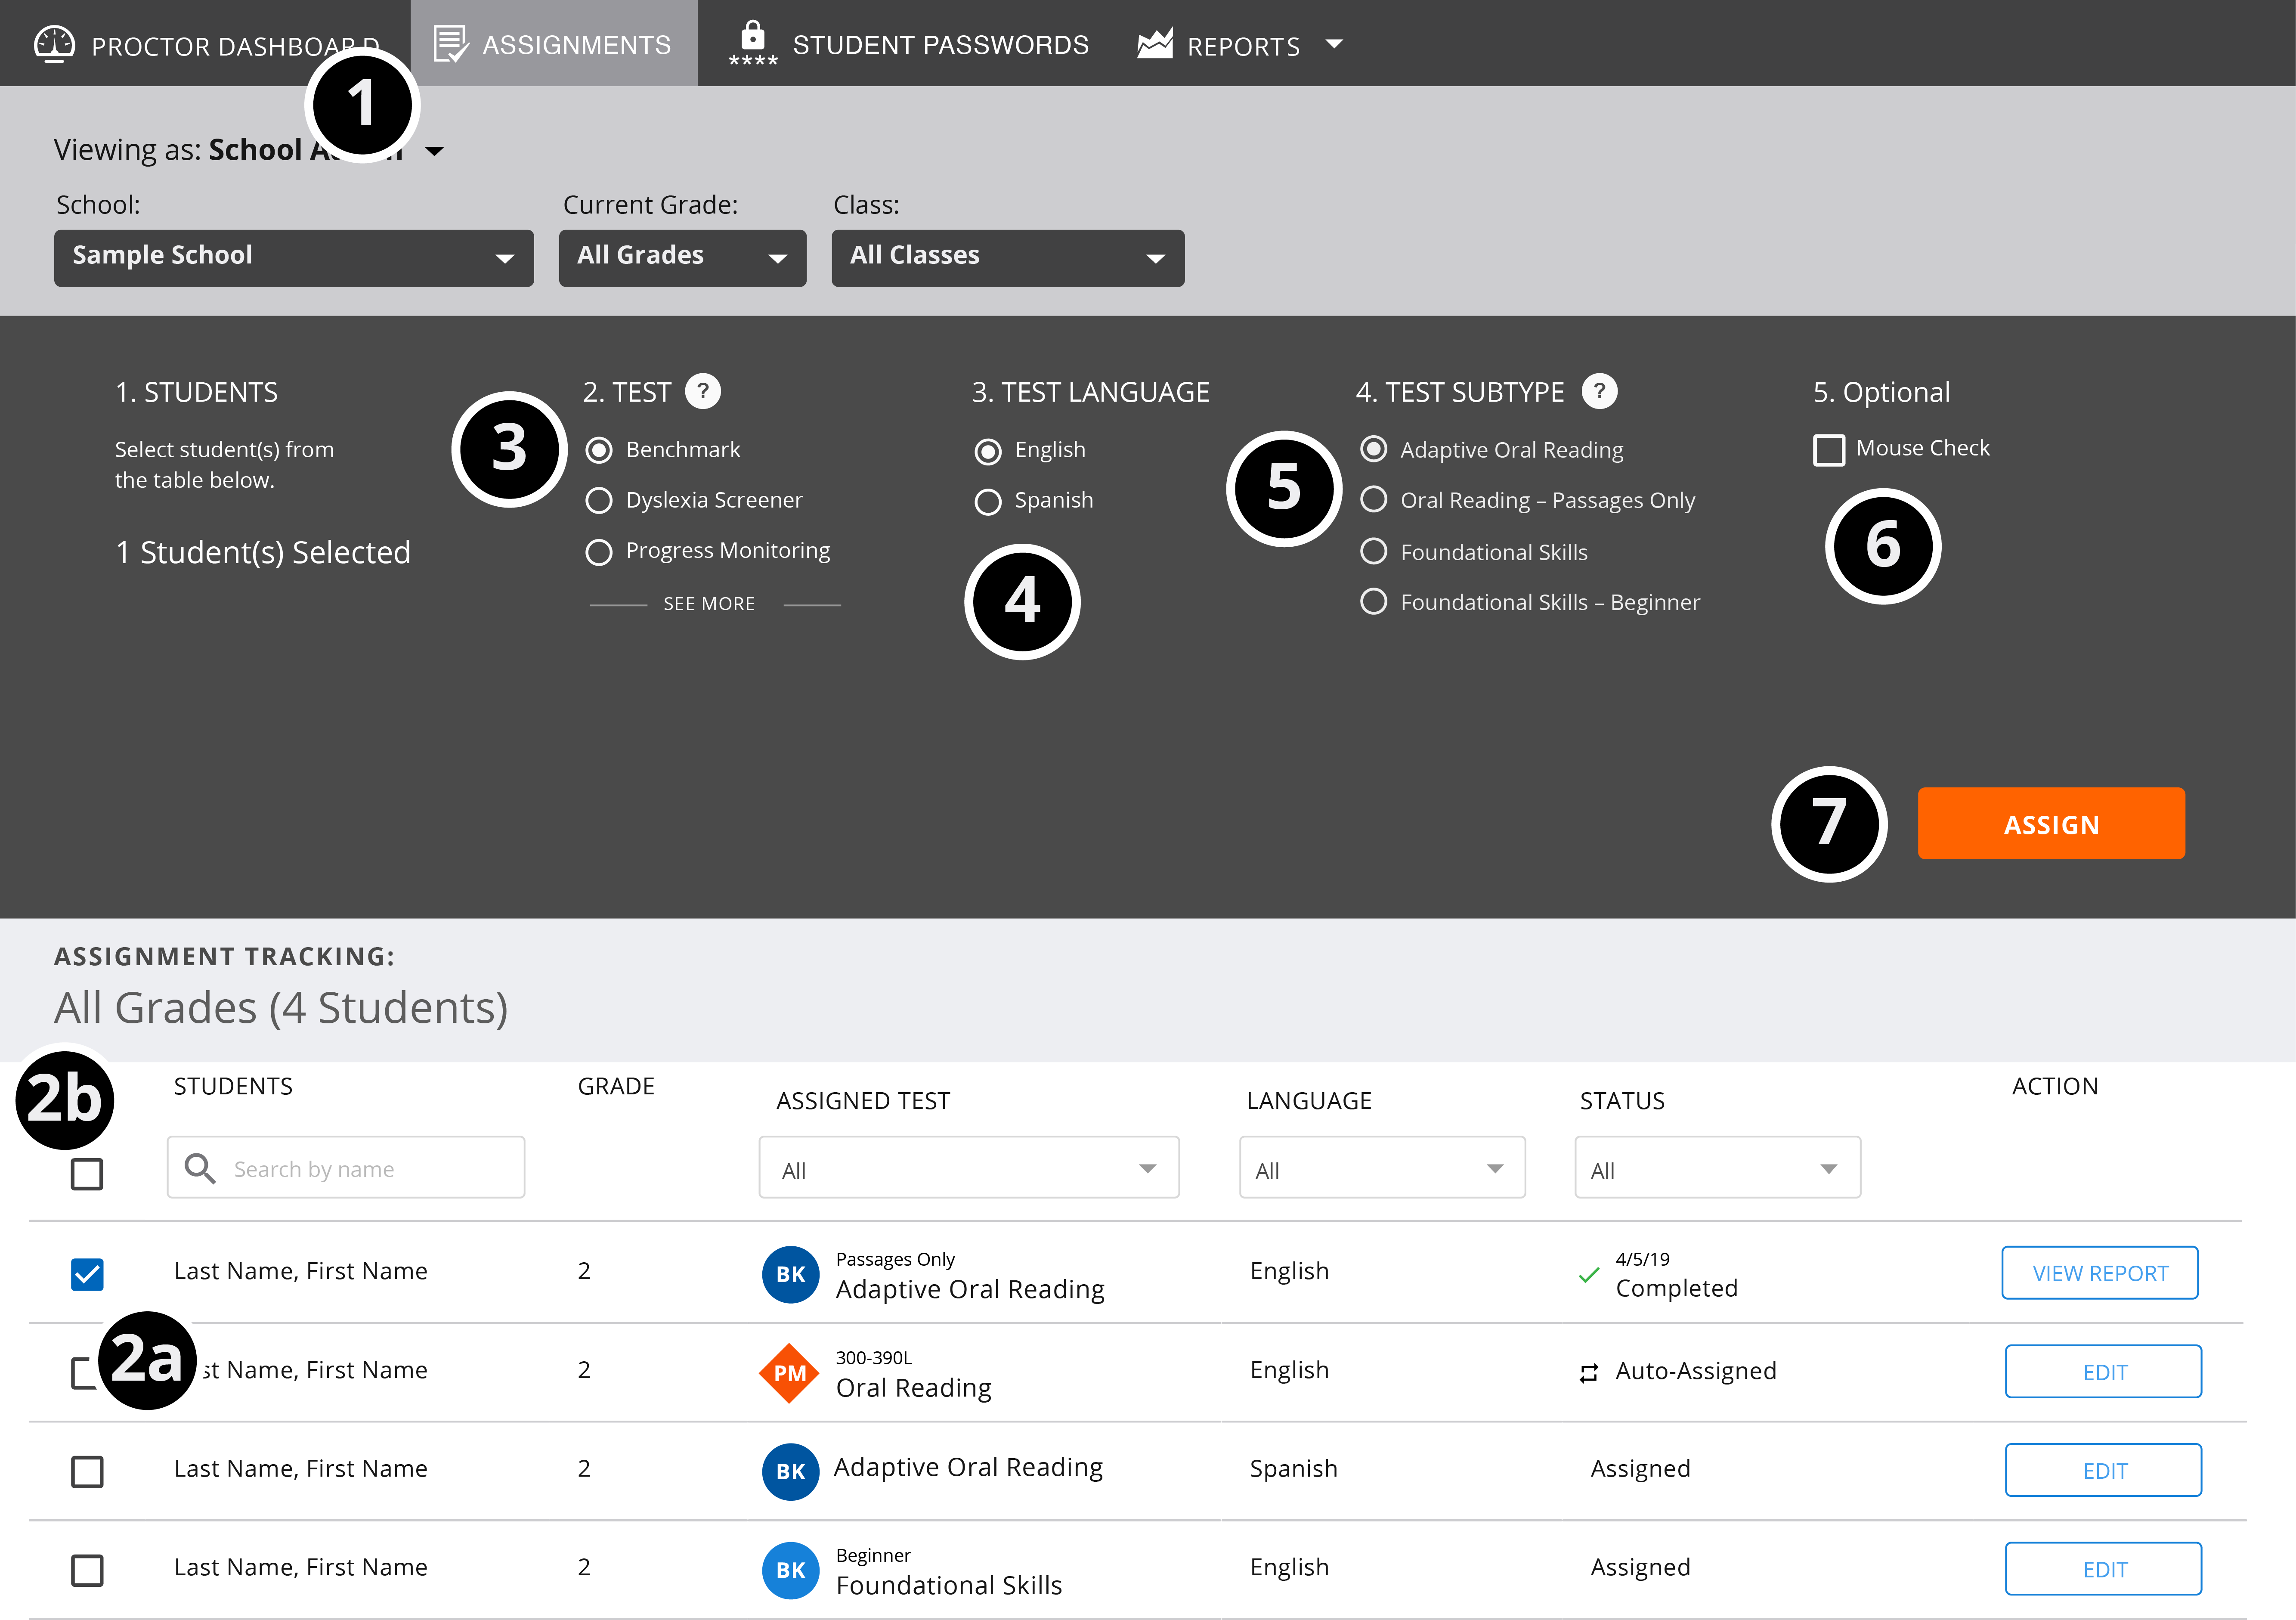This screenshot has height=1620, width=2296.
Task: Switch to the Assignments tab
Action: coord(553,44)
